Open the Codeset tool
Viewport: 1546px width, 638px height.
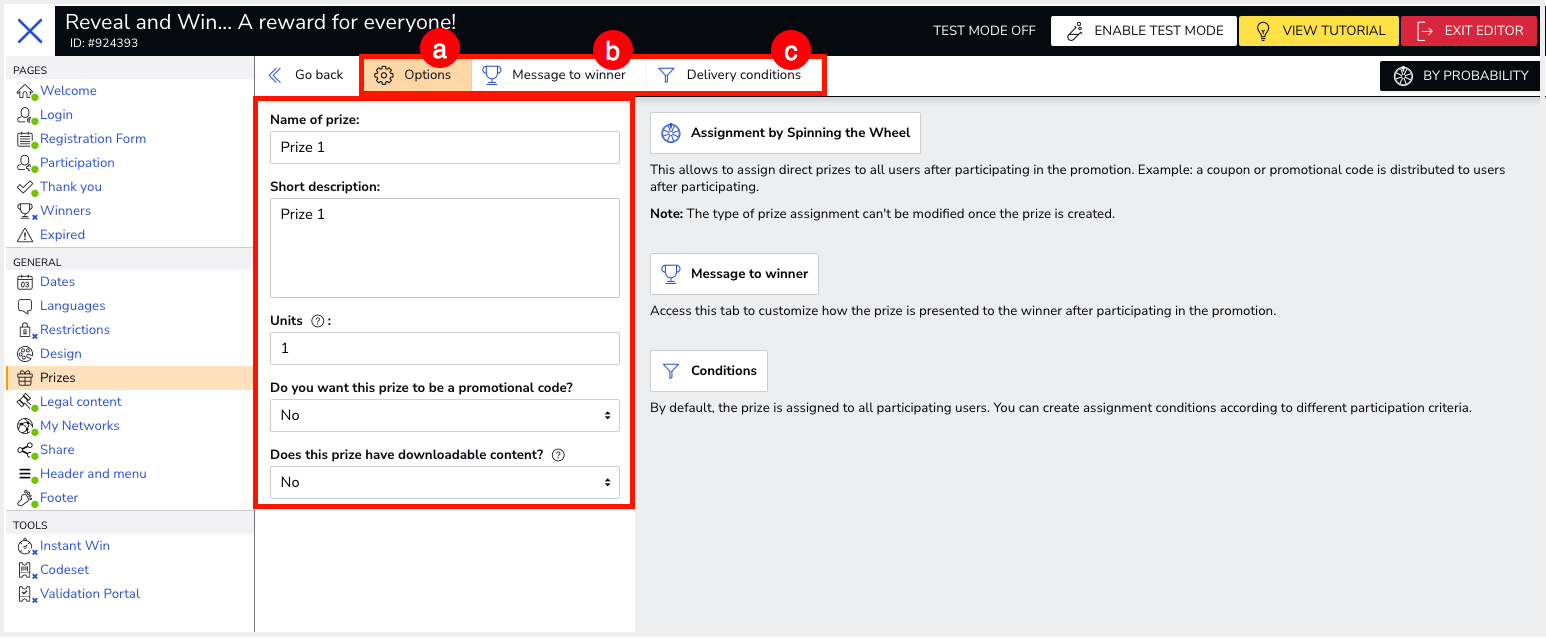point(62,569)
